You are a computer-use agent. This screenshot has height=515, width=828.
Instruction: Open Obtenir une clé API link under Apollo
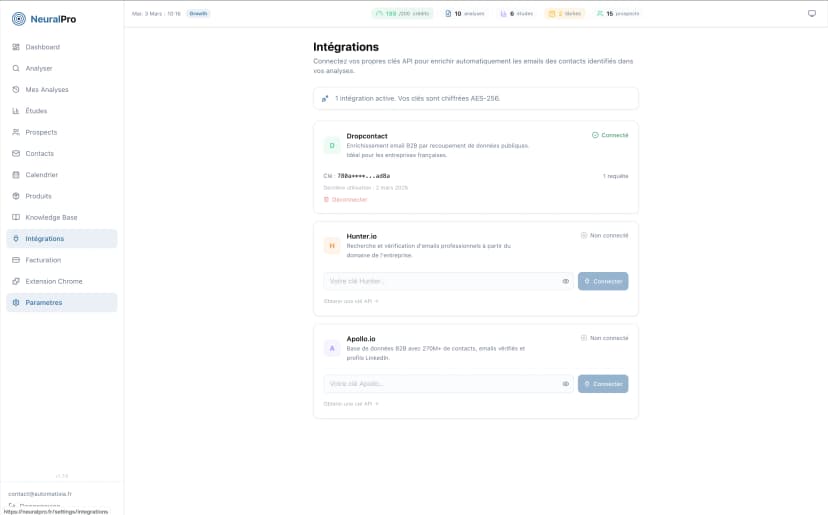[x=351, y=404]
